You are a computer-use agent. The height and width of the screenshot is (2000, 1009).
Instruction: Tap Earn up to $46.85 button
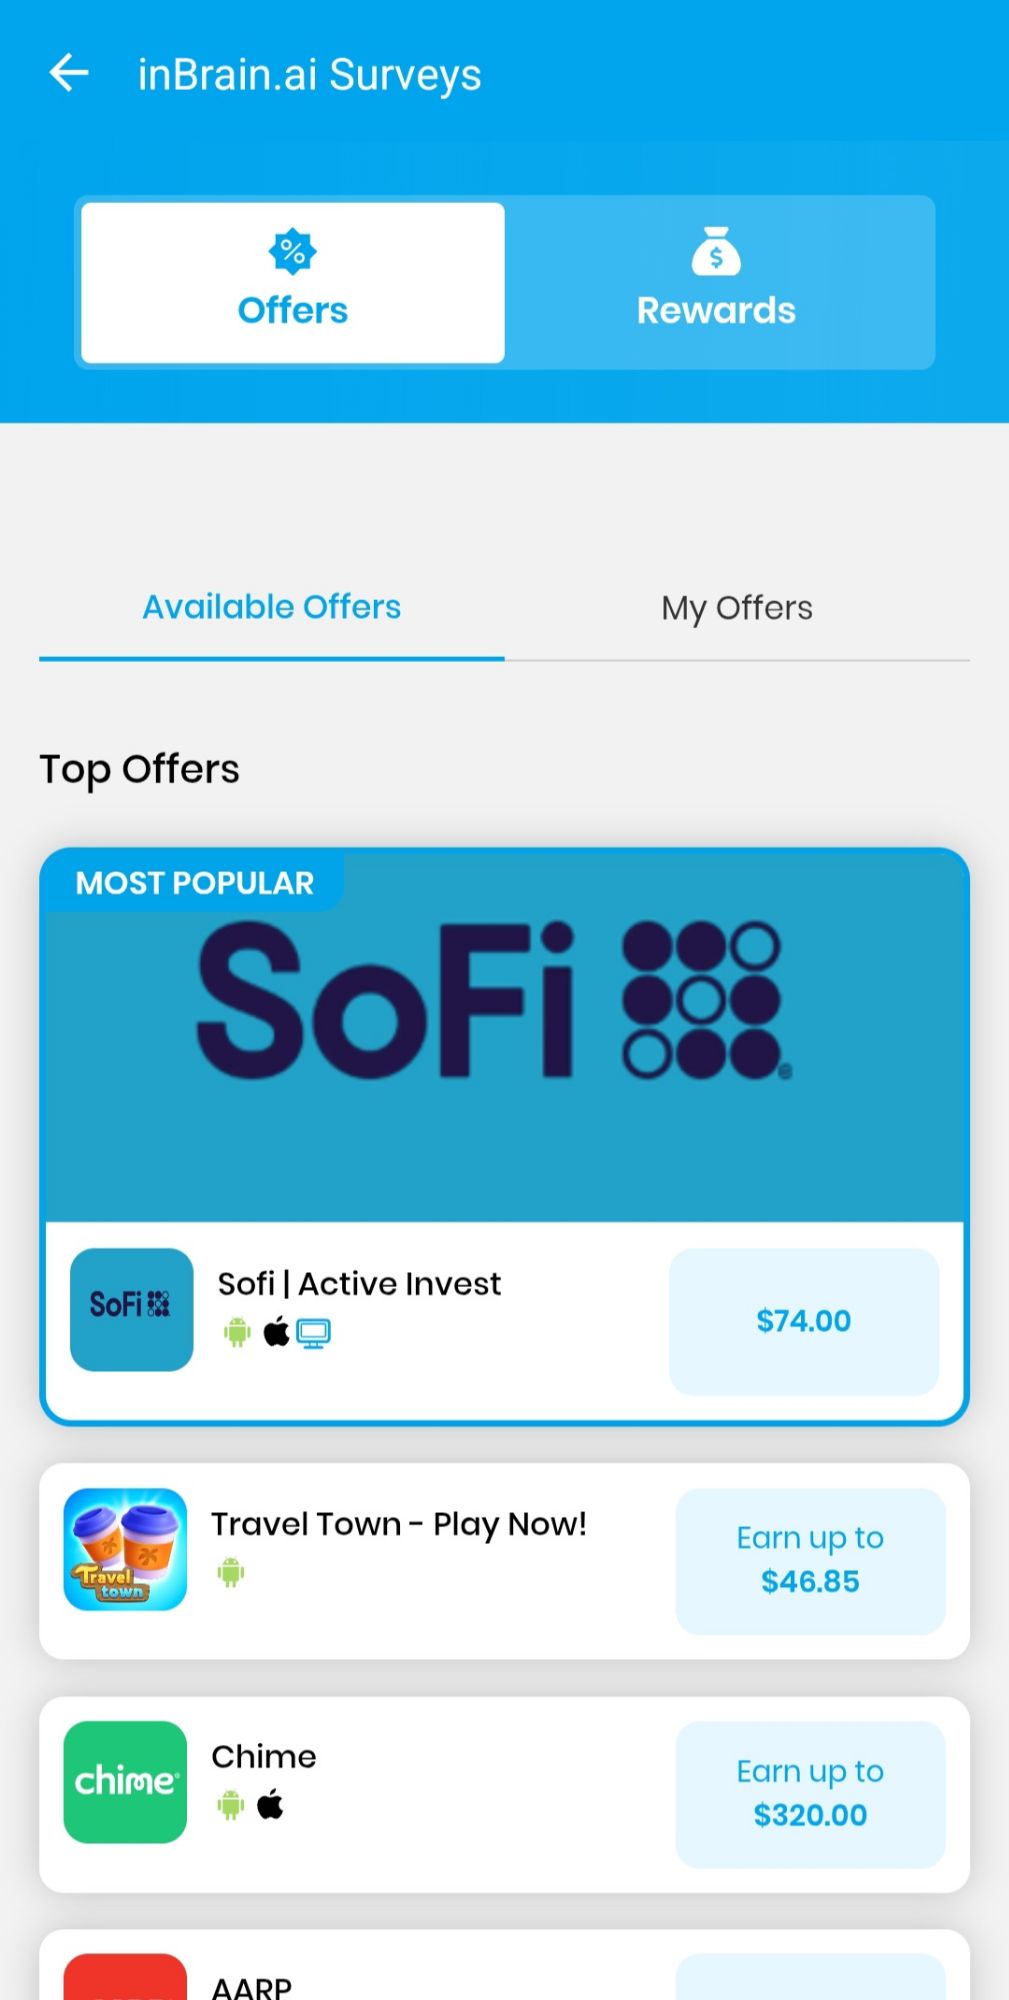(x=810, y=1560)
